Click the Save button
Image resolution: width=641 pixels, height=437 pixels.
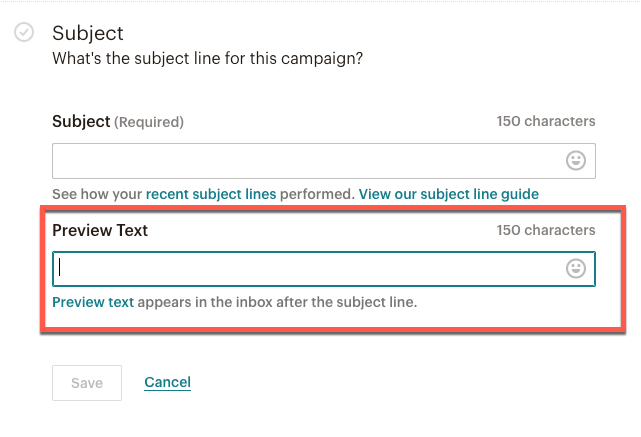(87, 383)
